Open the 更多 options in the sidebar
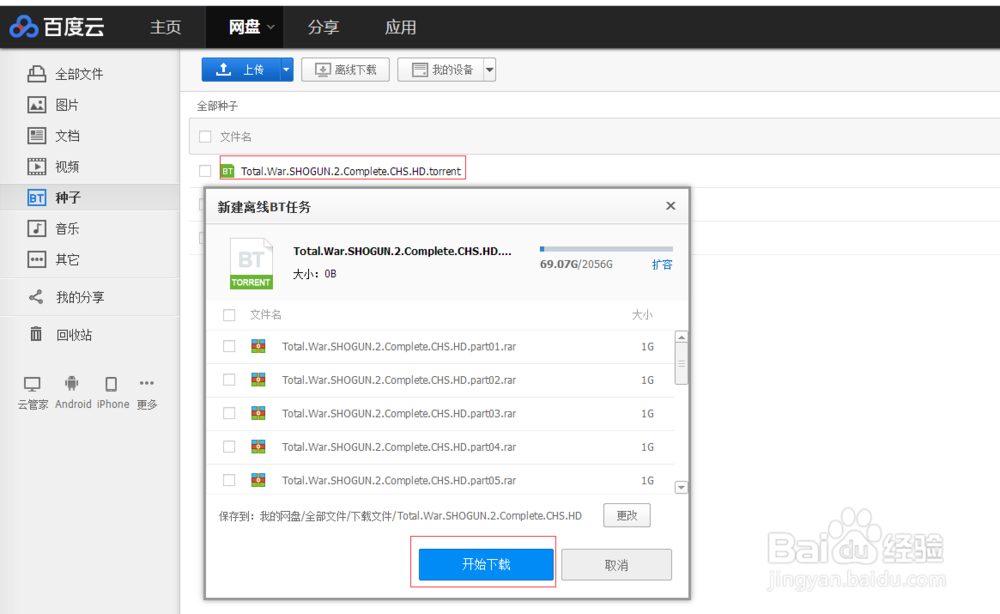Viewport: 1000px width, 614px height. tap(147, 383)
